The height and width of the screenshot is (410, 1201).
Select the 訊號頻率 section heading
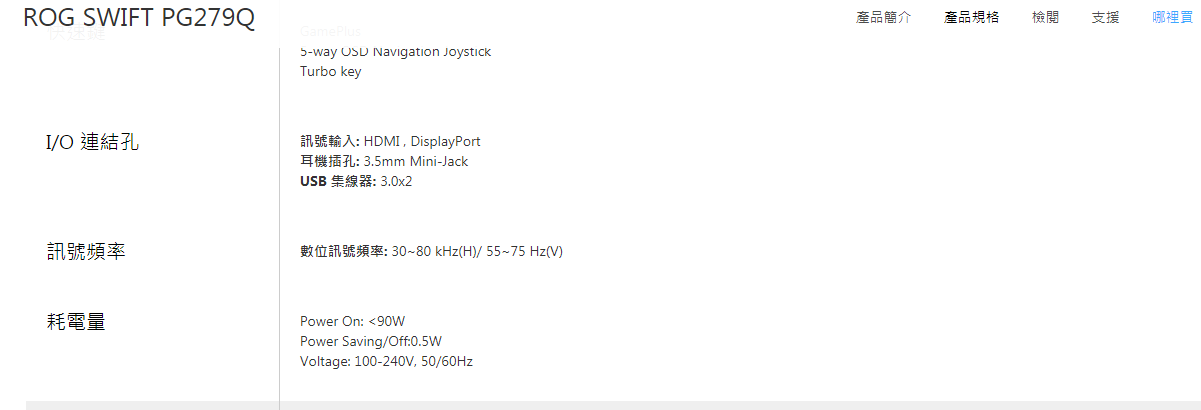pyautogui.click(x=86, y=251)
